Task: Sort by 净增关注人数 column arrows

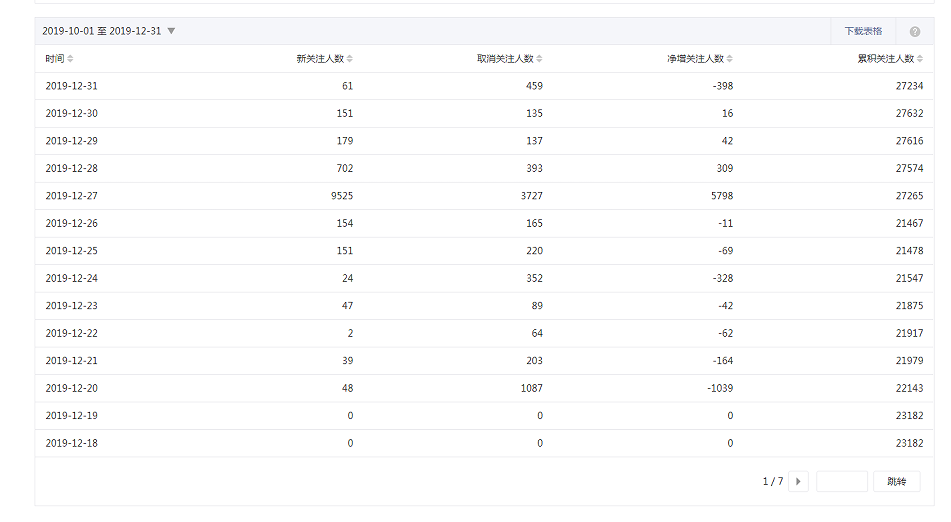Action: (x=730, y=59)
